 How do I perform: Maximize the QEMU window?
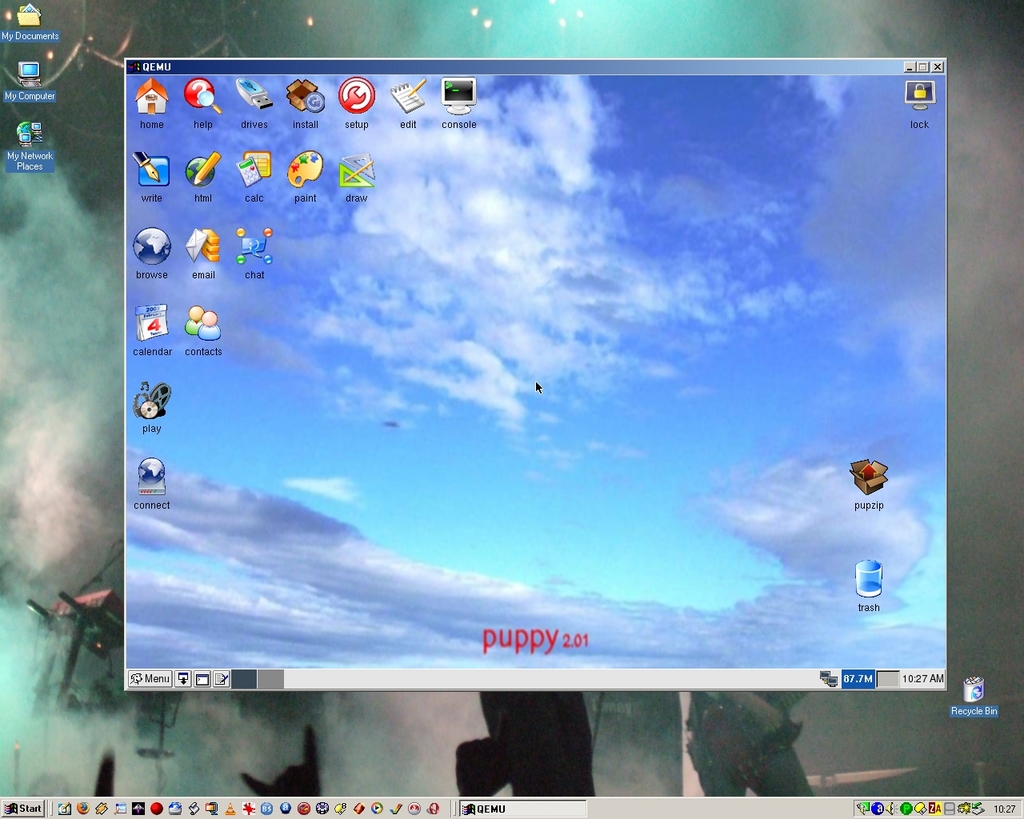point(923,67)
